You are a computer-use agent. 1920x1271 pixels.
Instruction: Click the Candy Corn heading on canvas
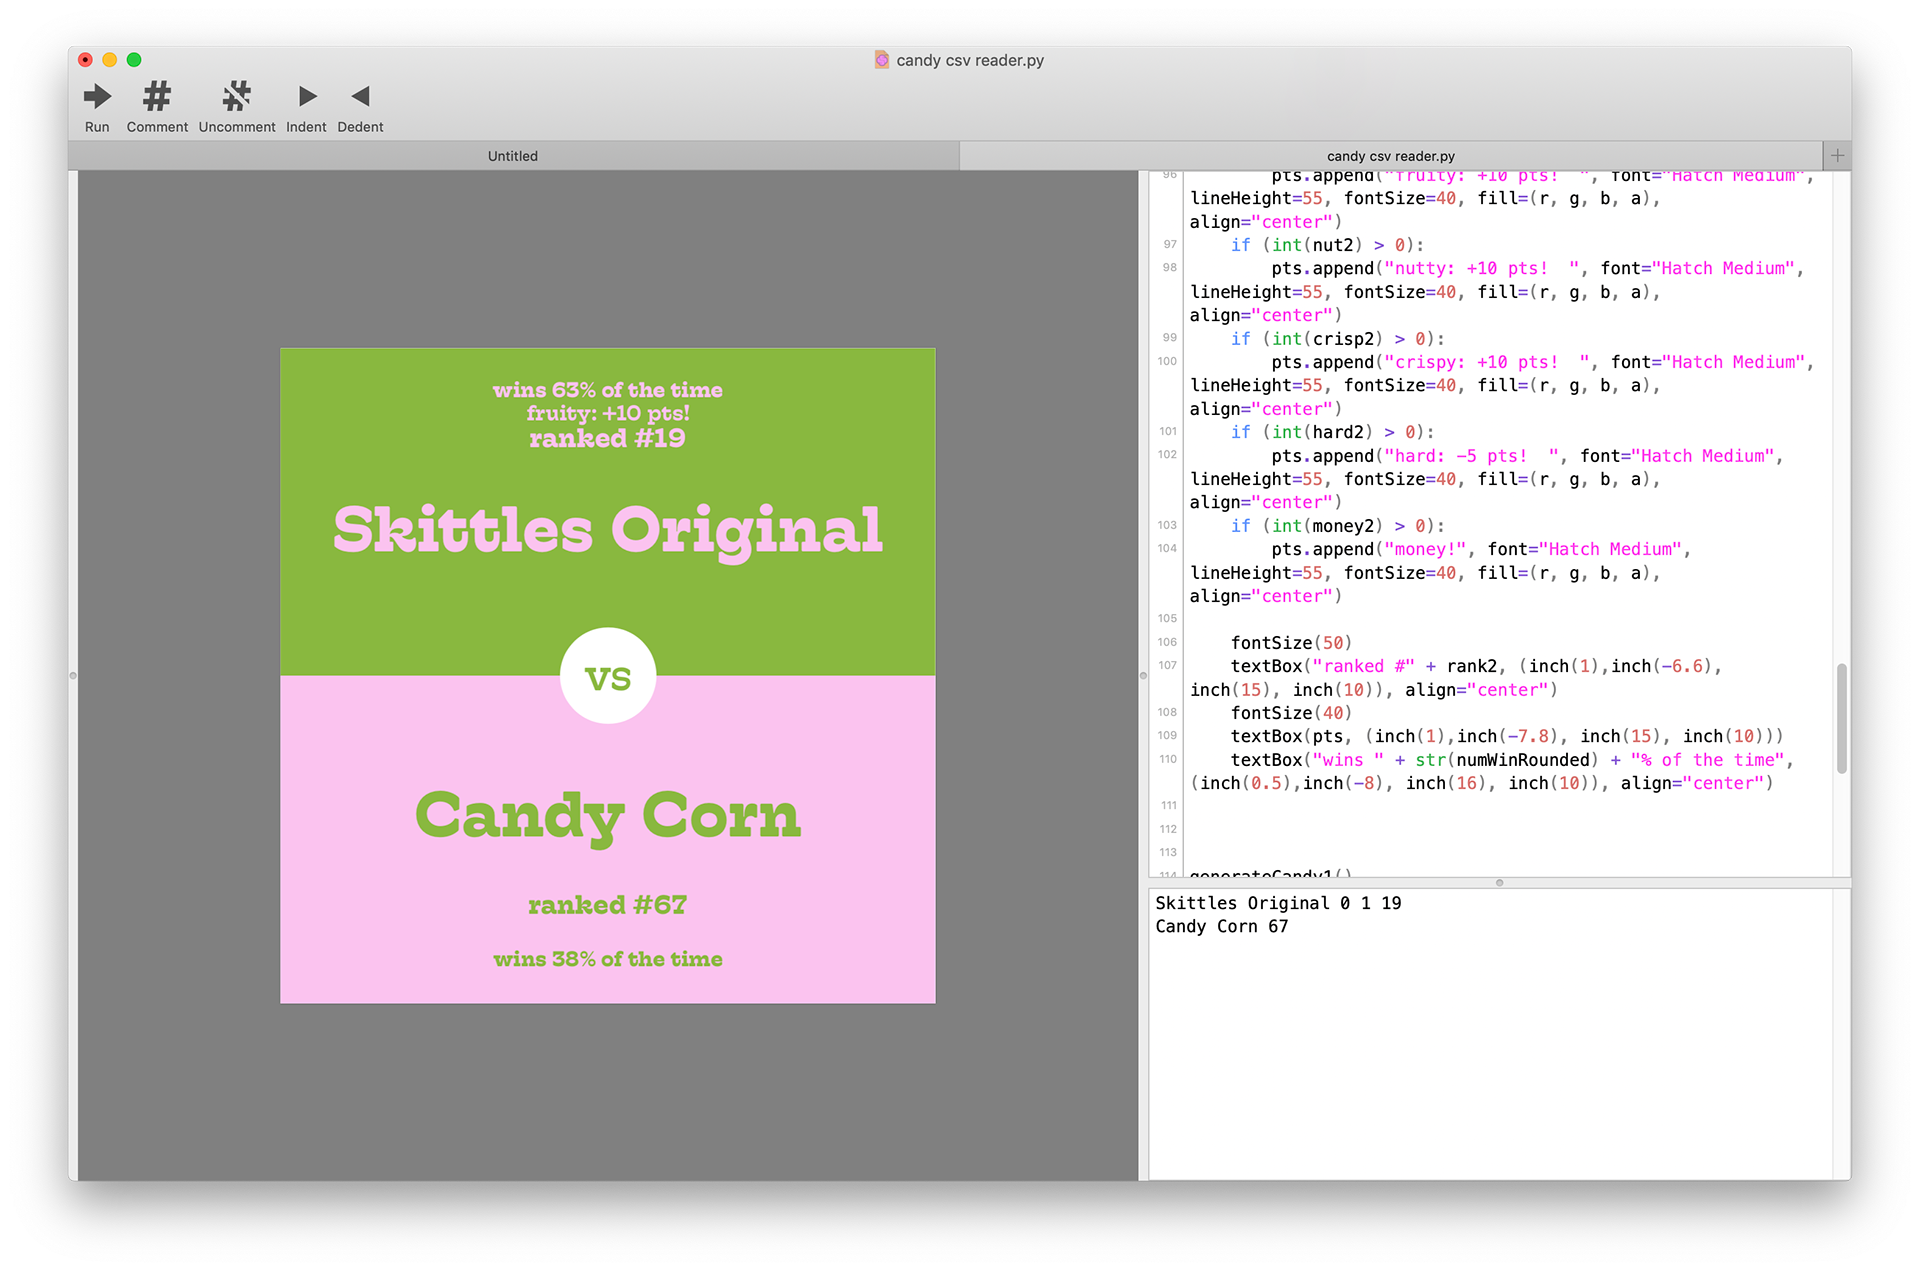click(x=608, y=815)
